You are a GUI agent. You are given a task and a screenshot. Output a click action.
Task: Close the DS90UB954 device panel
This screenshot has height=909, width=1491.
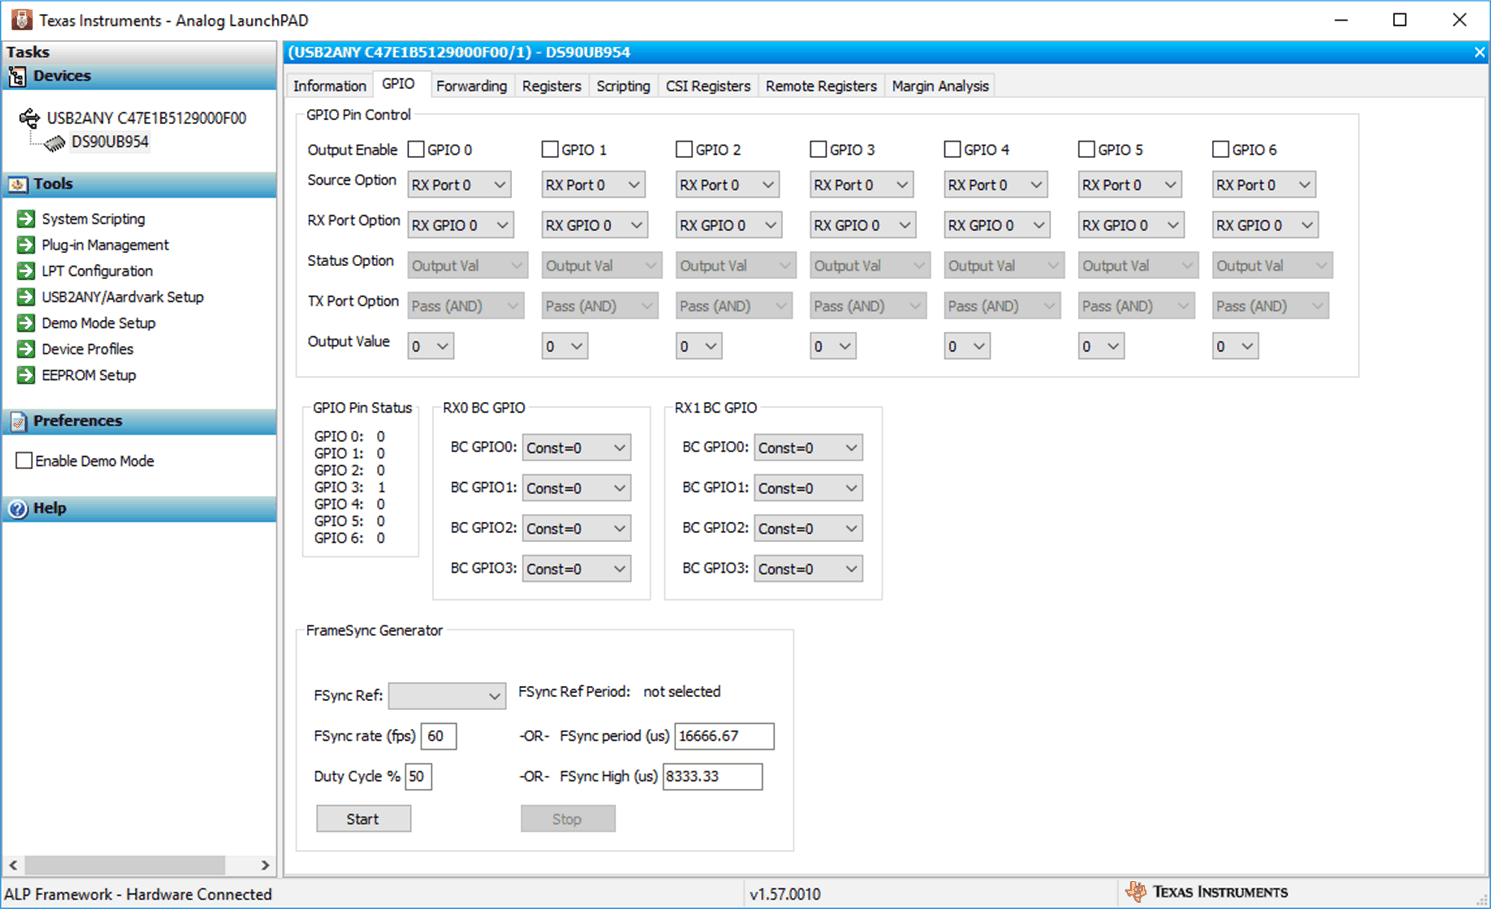pos(1479,52)
